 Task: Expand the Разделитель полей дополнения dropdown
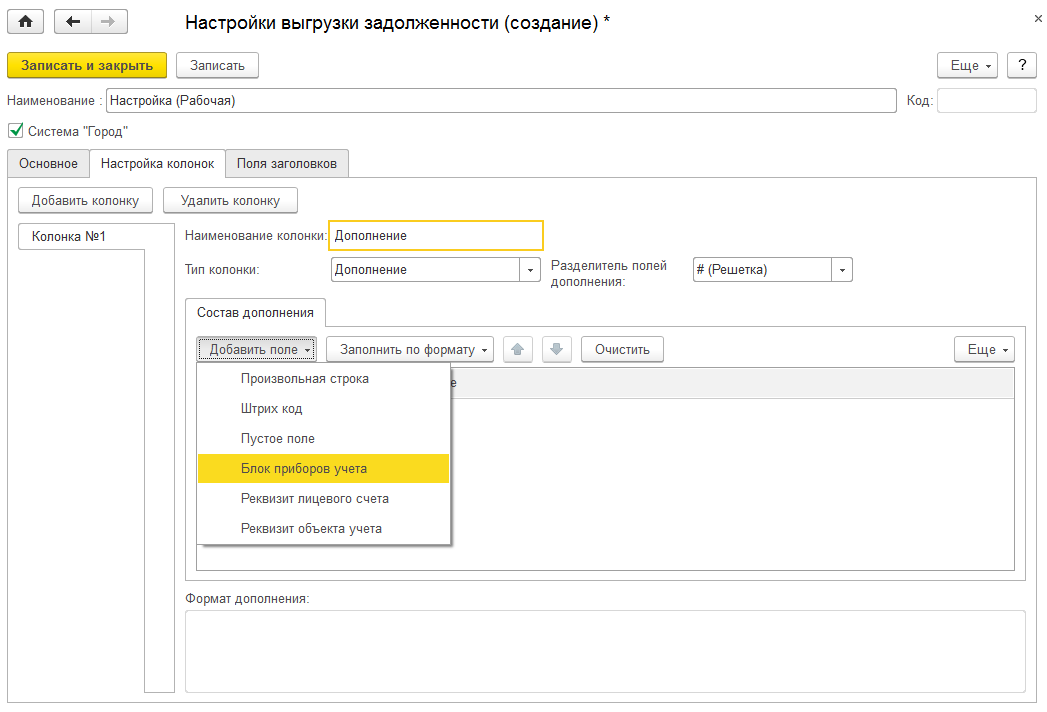pos(842,270)
